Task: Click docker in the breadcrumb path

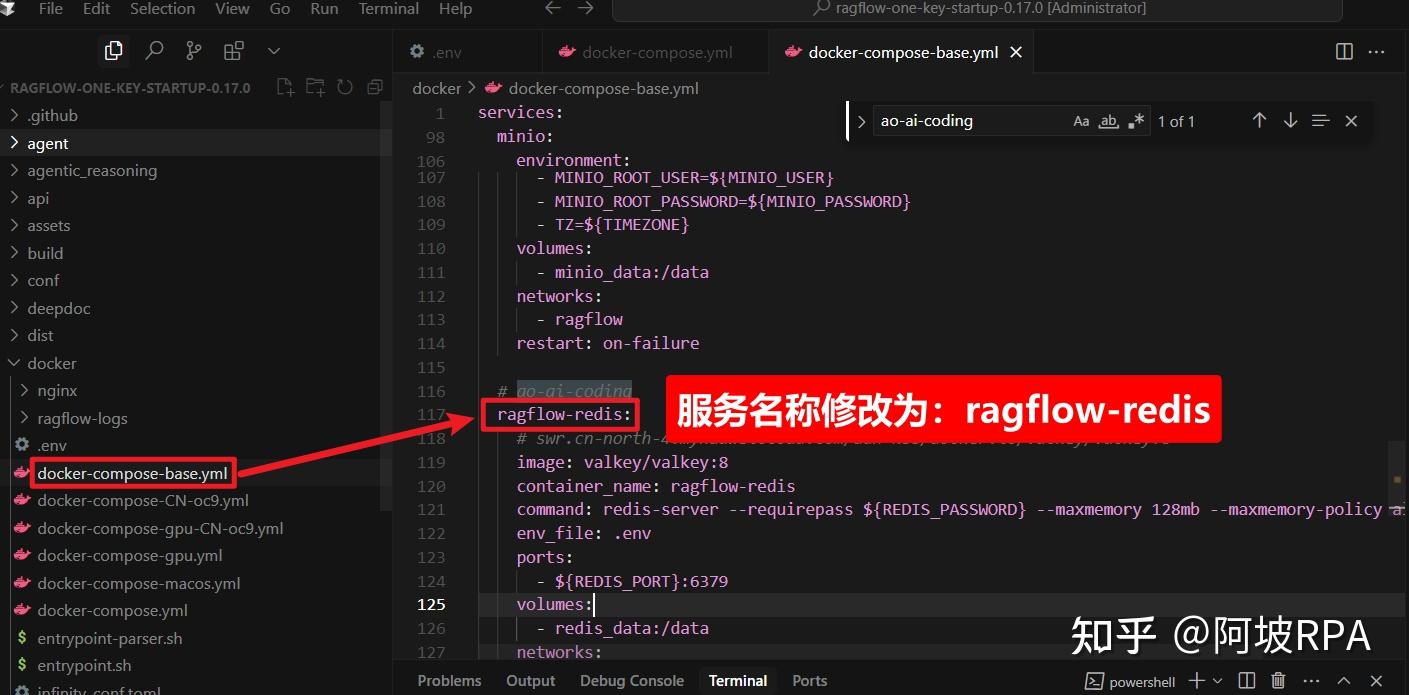Action: [x=436, y=88]
